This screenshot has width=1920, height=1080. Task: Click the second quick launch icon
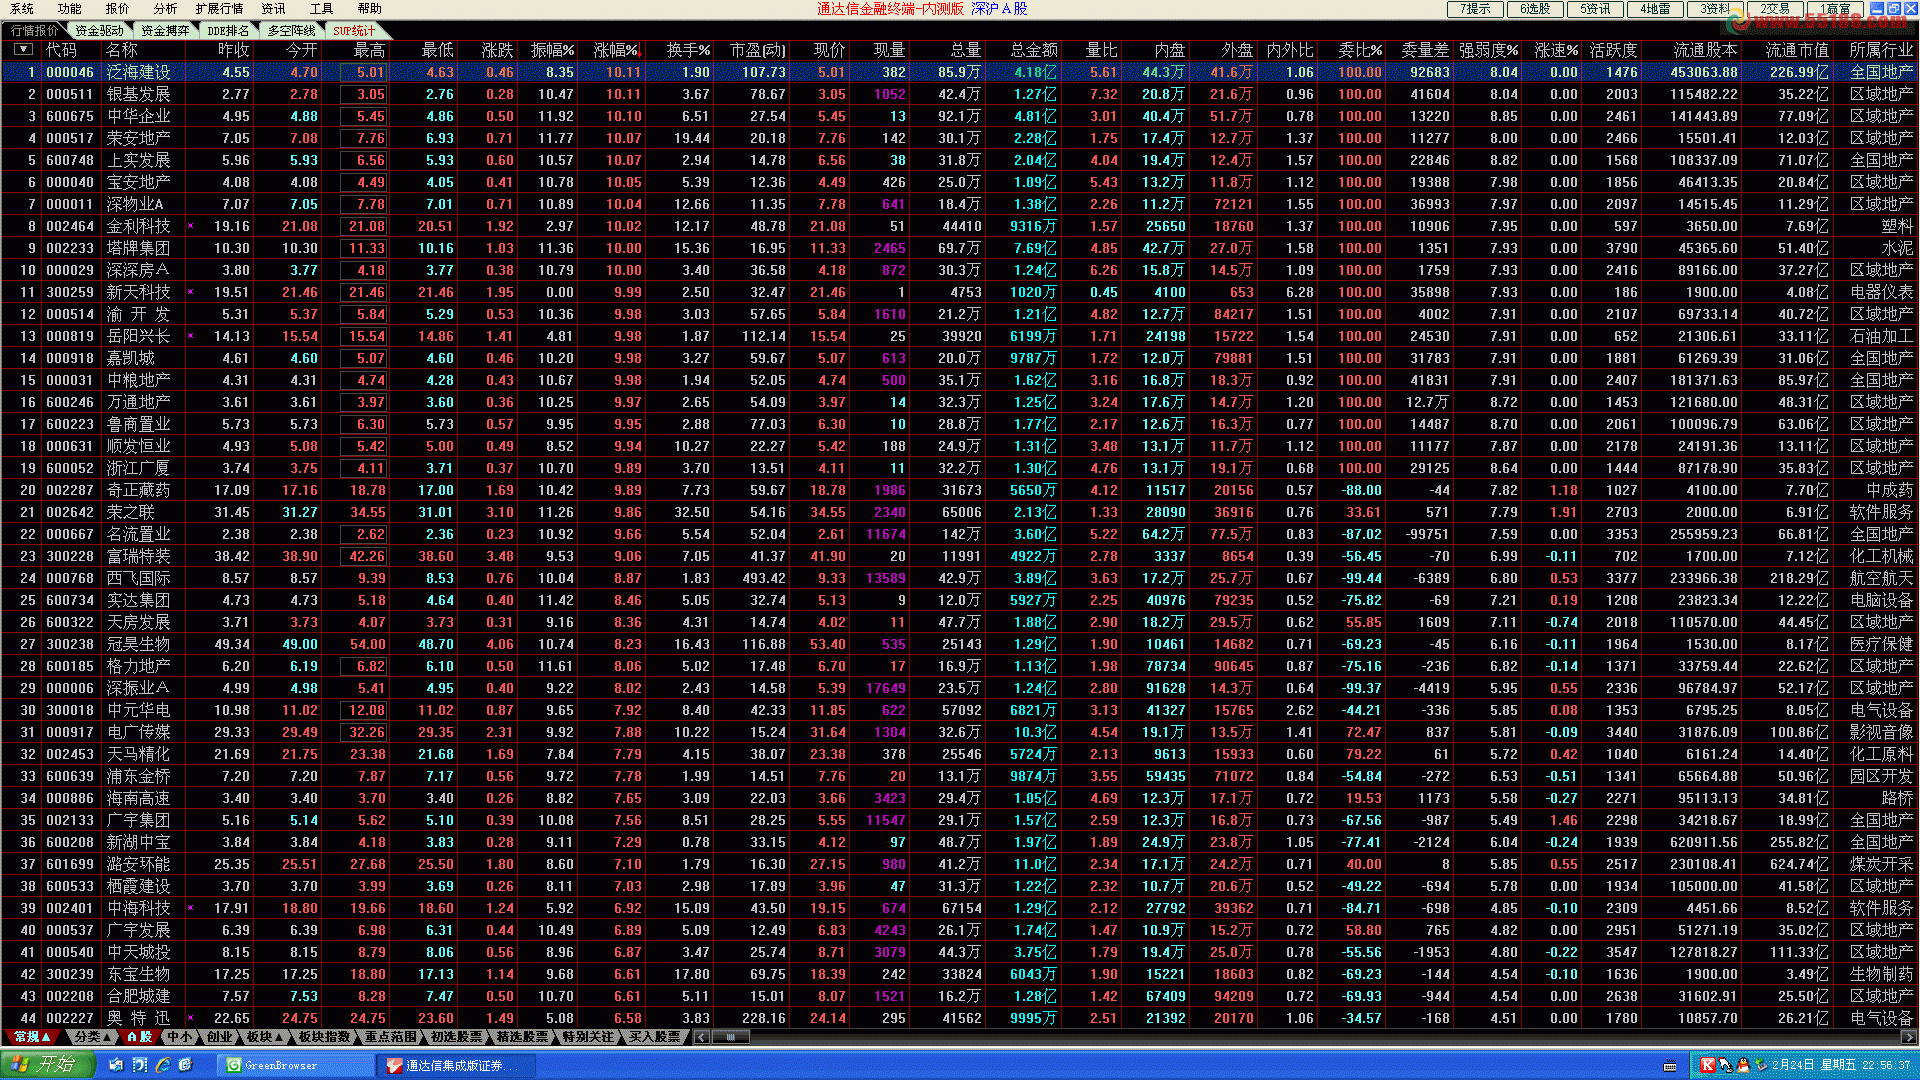(139, 1065)
